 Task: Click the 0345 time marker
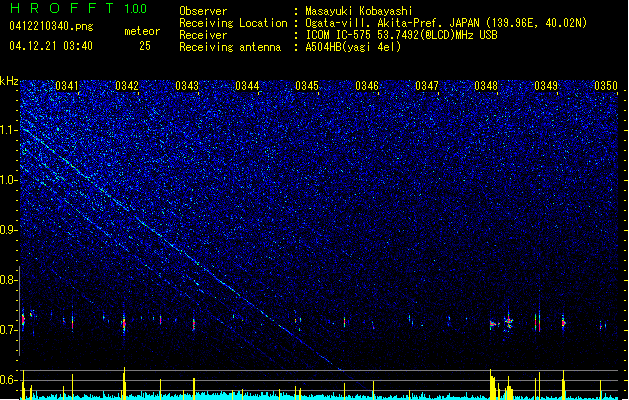tap(307, 86)
